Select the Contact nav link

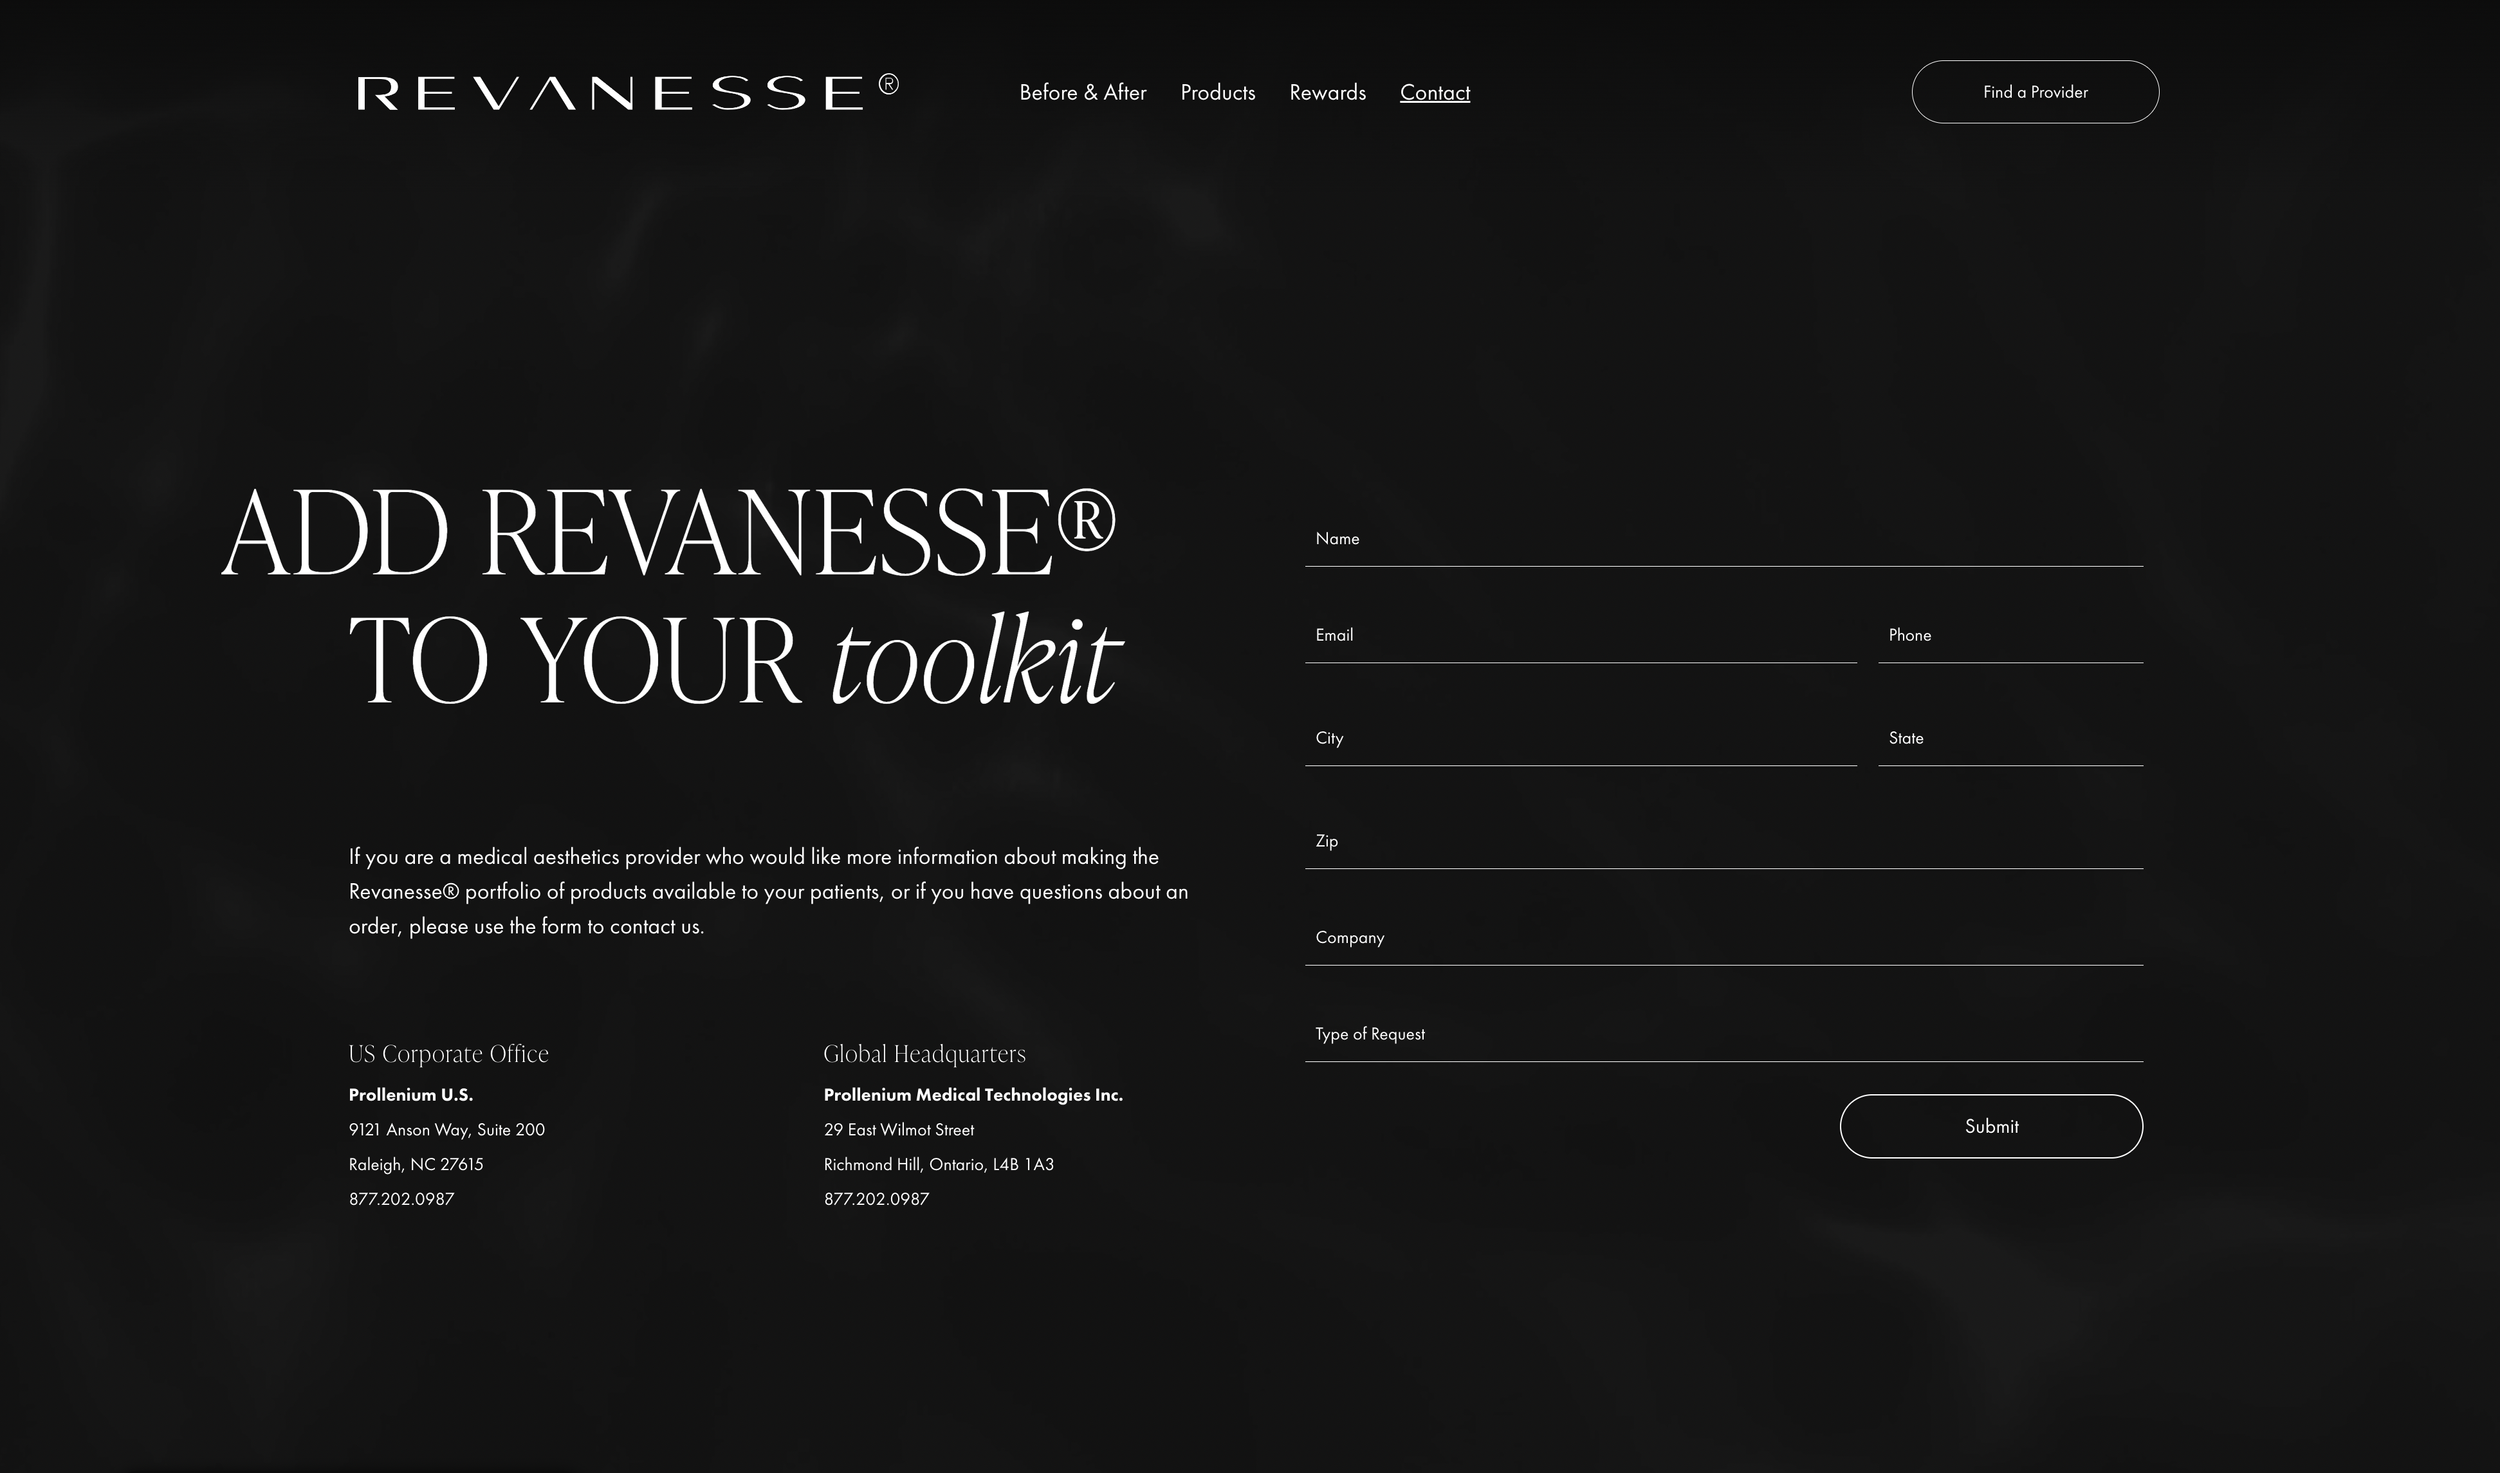[x=1434, y=92]
